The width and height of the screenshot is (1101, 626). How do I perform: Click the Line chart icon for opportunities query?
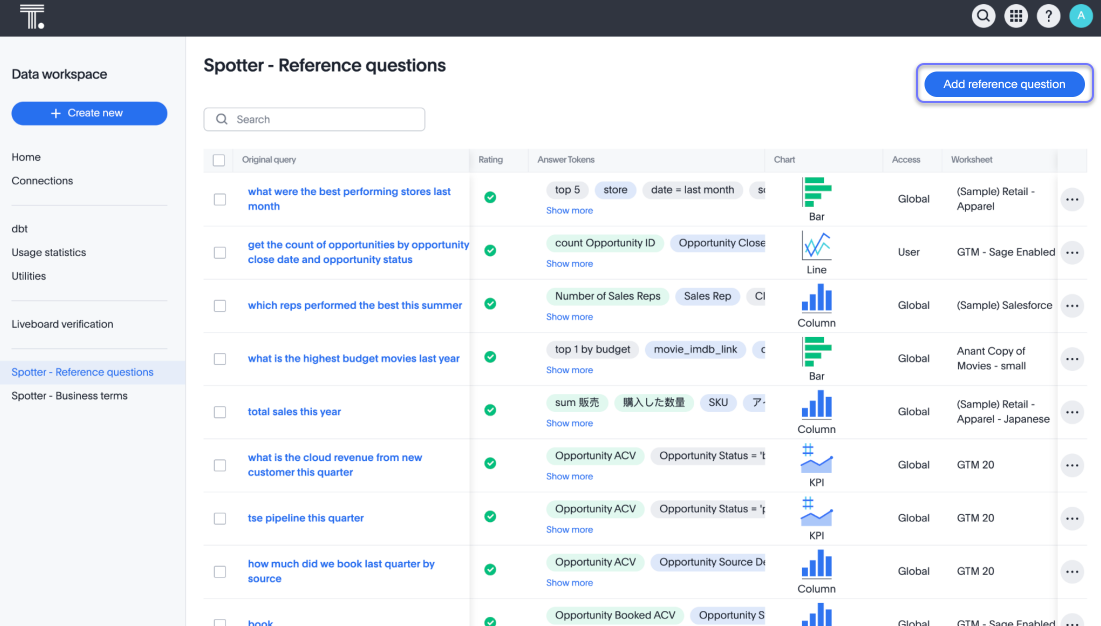(816, 246)
